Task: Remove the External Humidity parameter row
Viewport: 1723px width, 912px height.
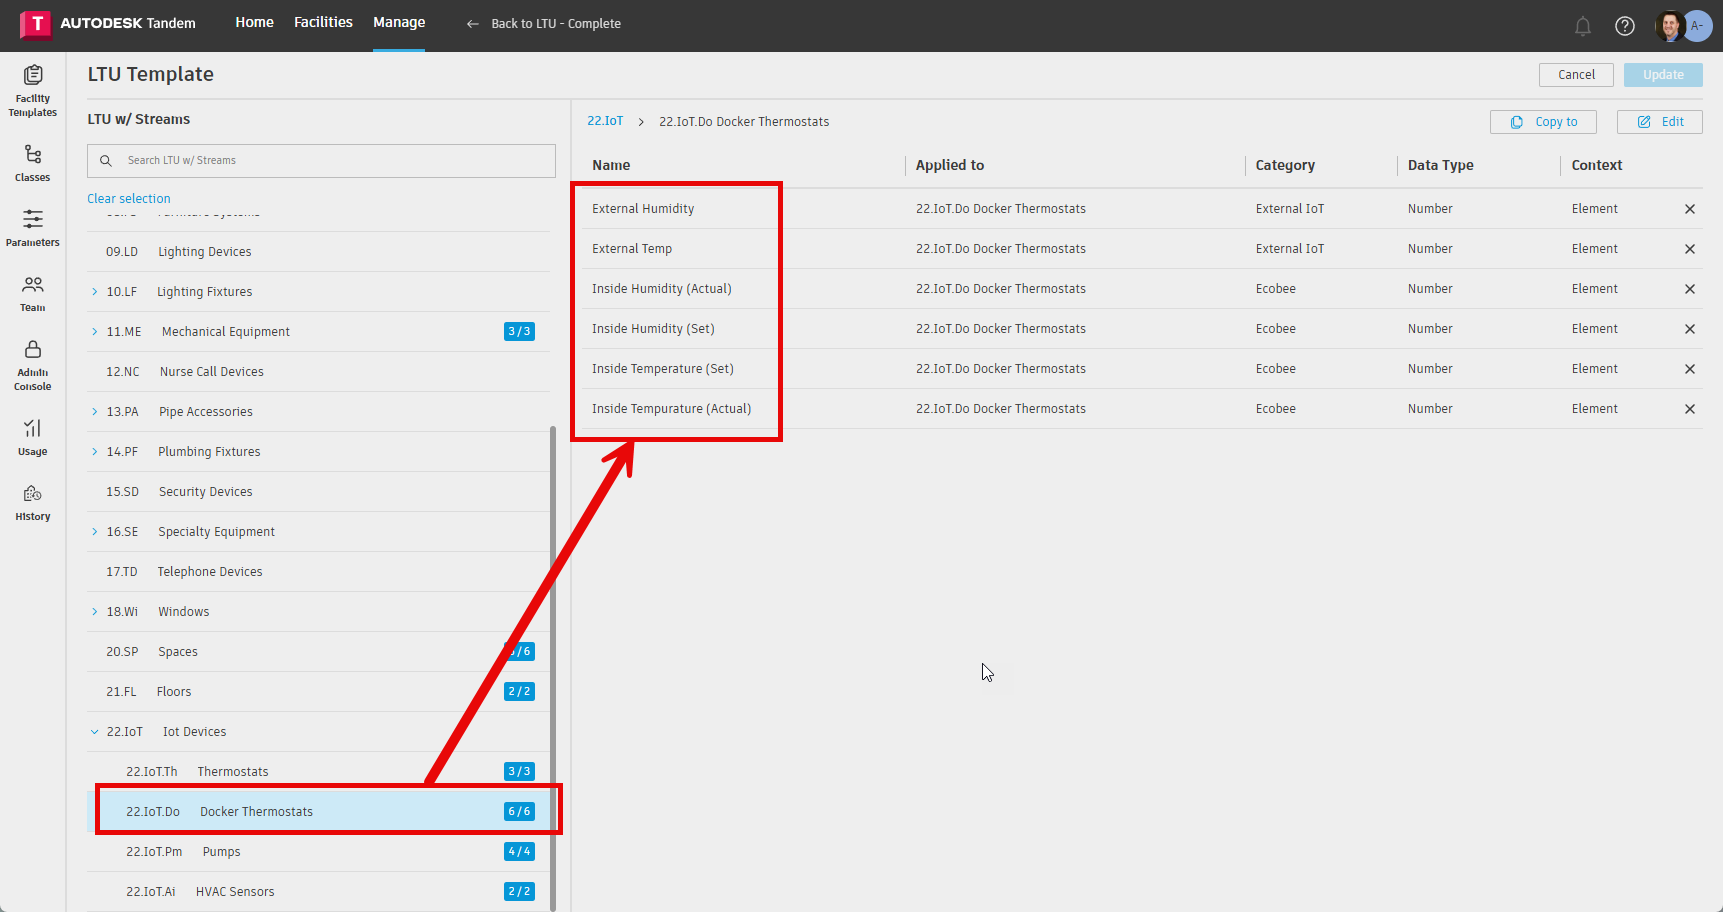Action: pos(1690,209)
